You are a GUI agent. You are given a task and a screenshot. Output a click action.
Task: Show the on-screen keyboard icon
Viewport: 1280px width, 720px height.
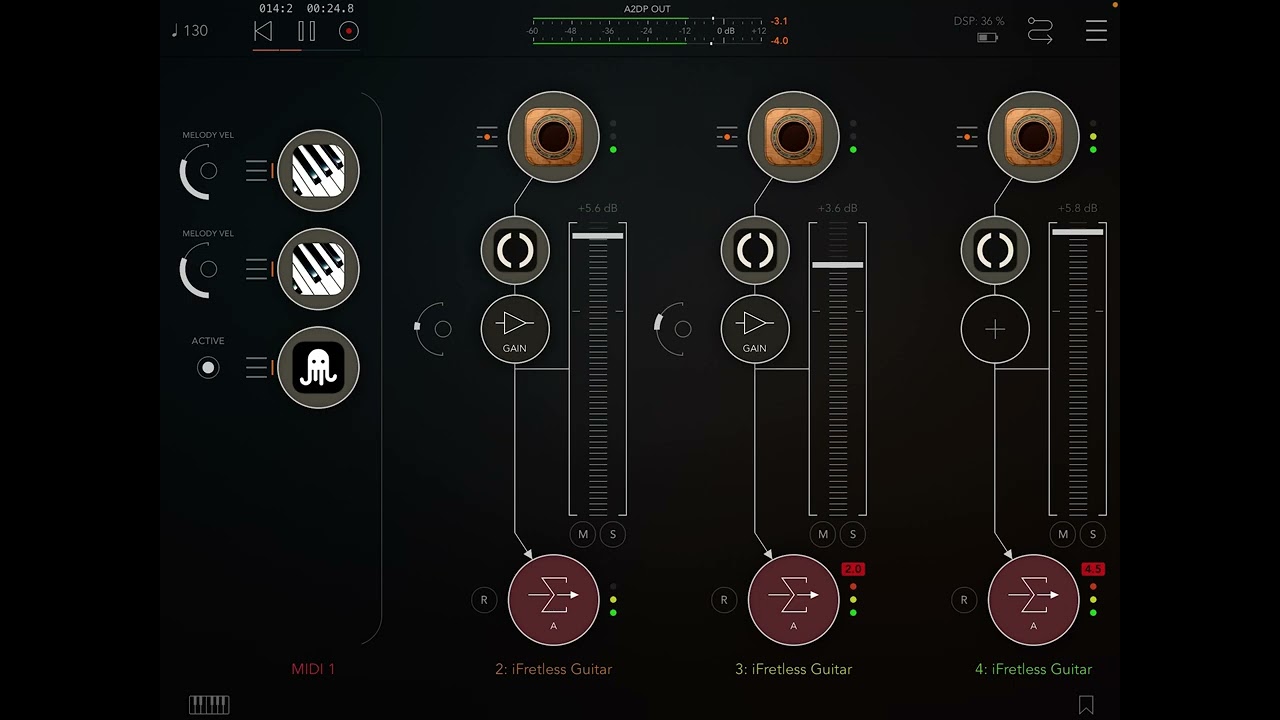pyautogui.click(x=209, y=705)
